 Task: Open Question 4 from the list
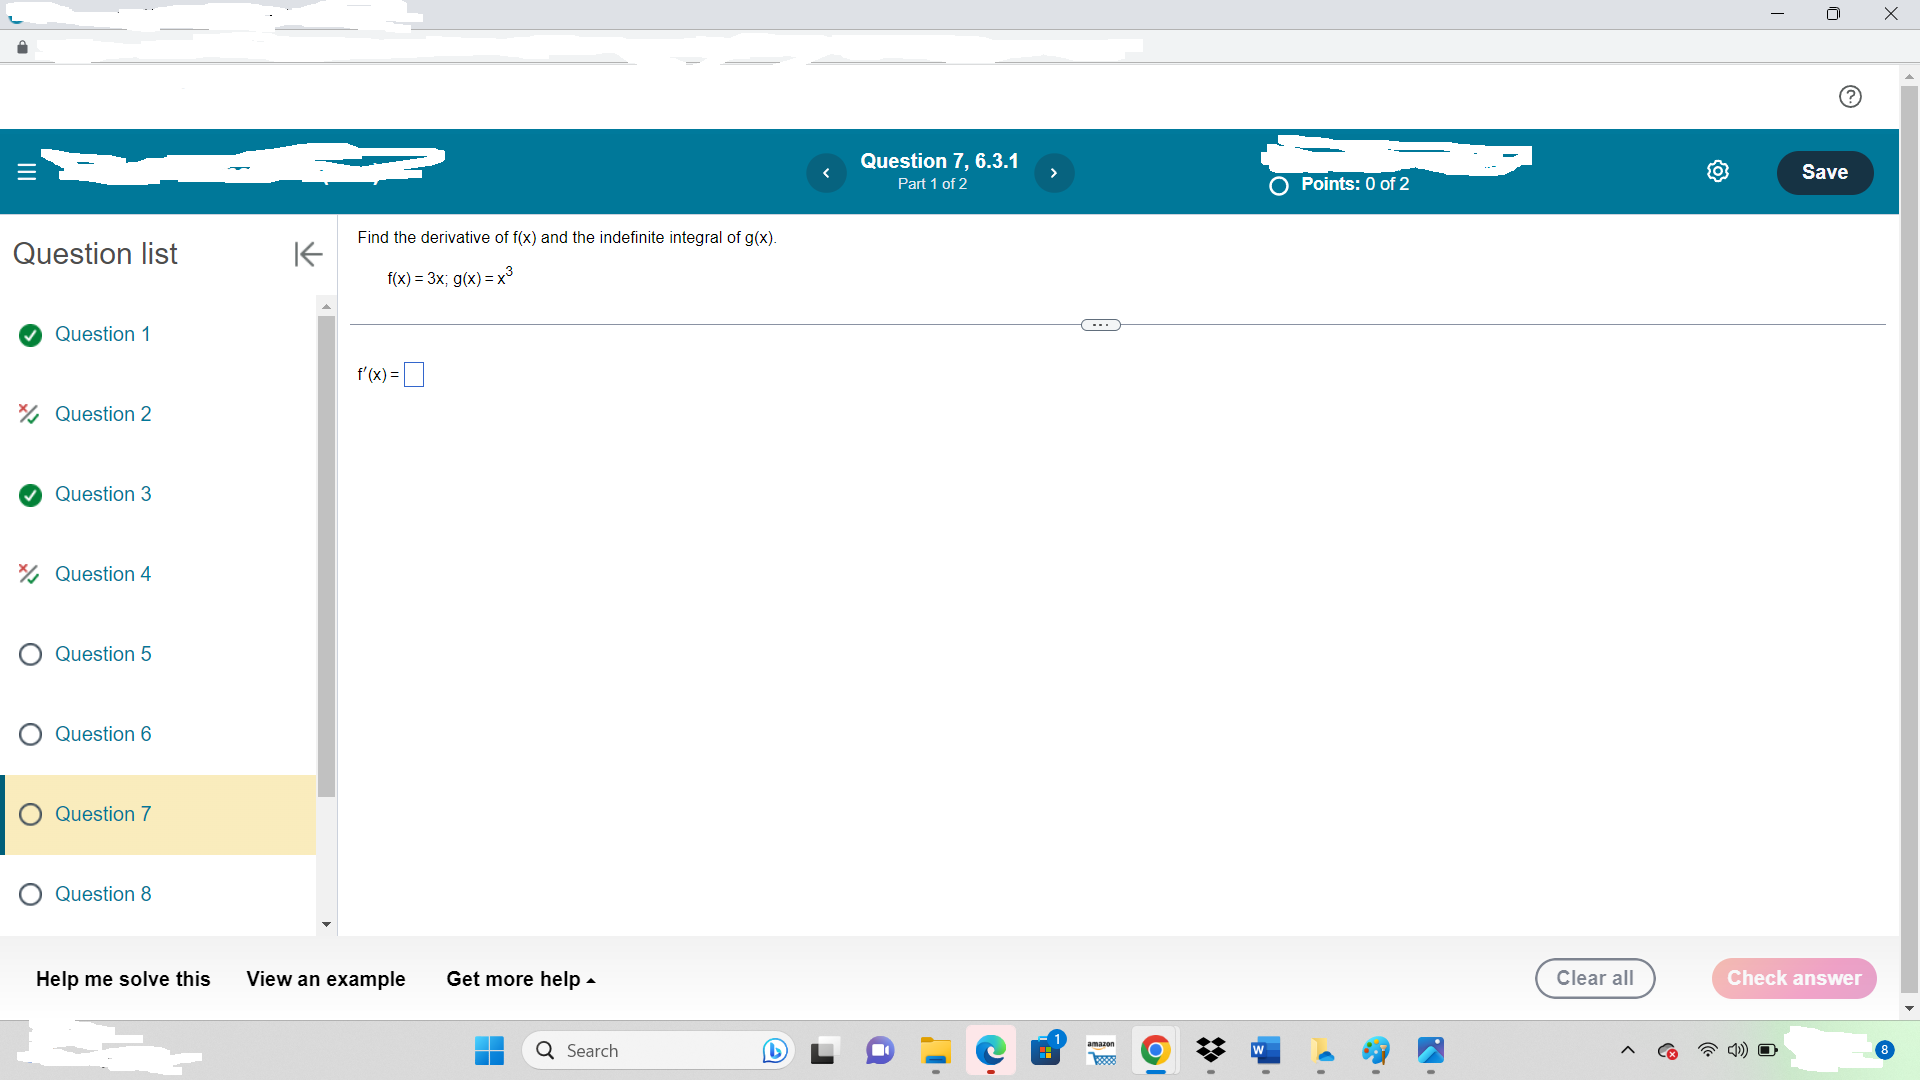click(x=103, y=574)
